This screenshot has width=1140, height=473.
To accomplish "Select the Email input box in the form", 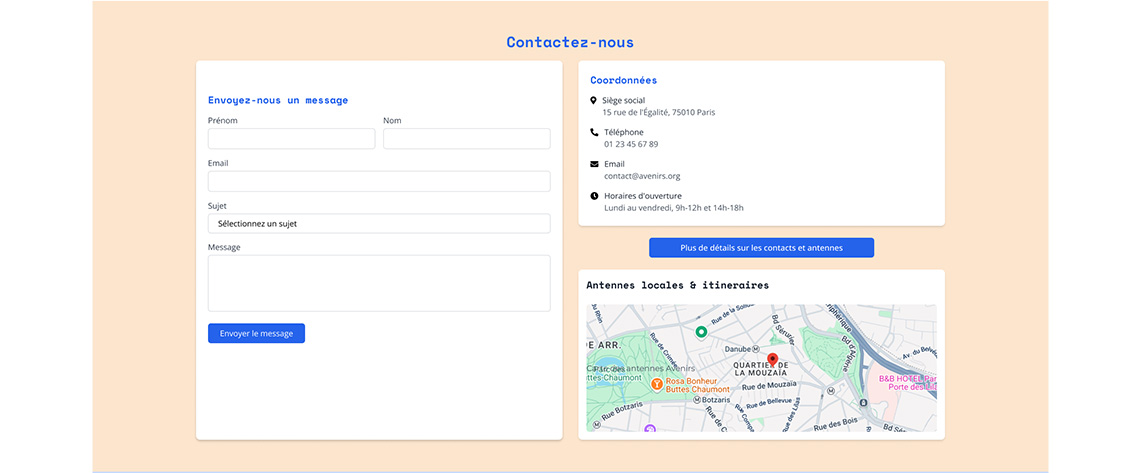I will click(379, 181).
